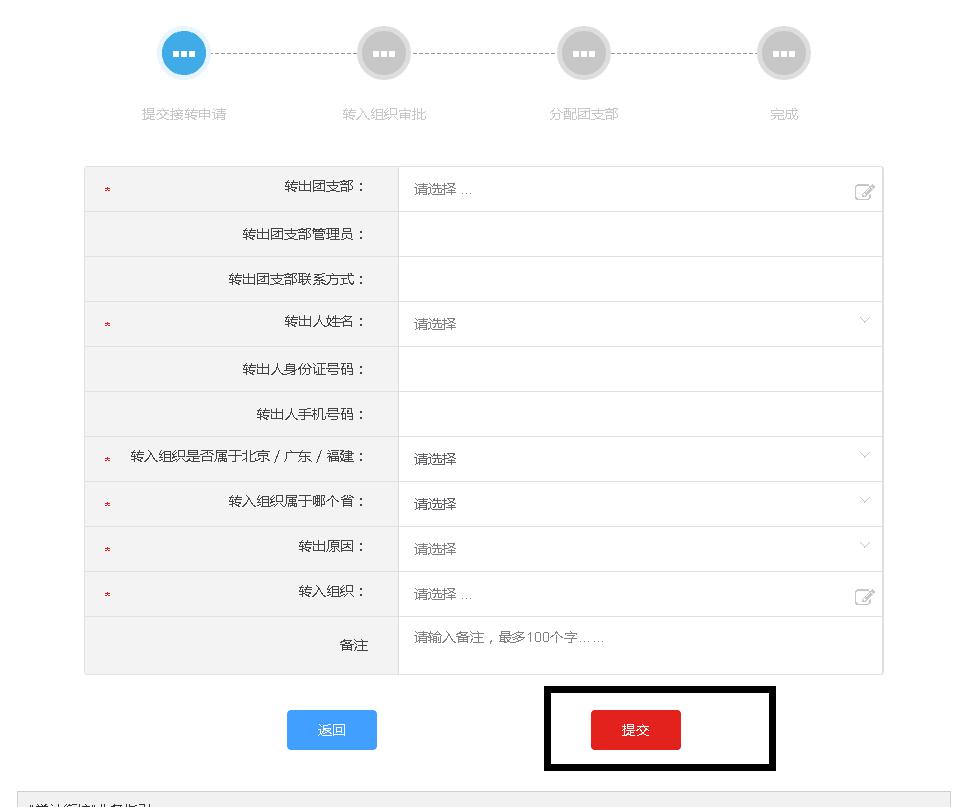Click the 转入组织 请选择 field

[x=600, y=594]
